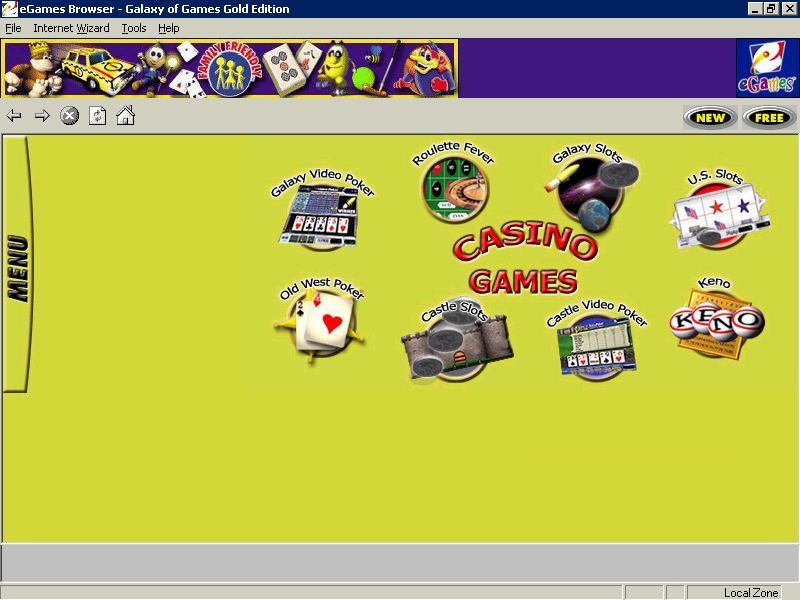Play Galaxy Slots
This screenshot has height=600, width=800.
click(x=590, y=190)
